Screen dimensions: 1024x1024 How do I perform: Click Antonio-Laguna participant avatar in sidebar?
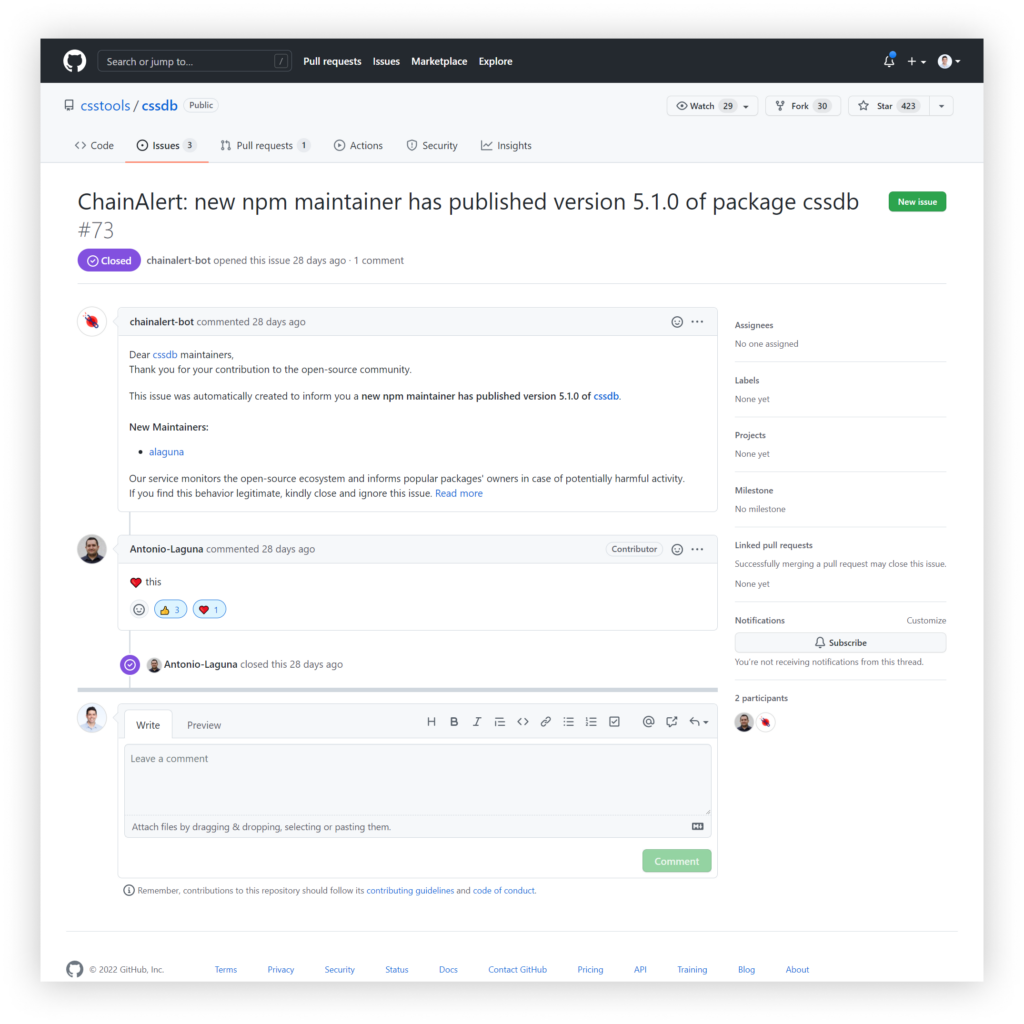pyautogui.click(x=744, y=722)
